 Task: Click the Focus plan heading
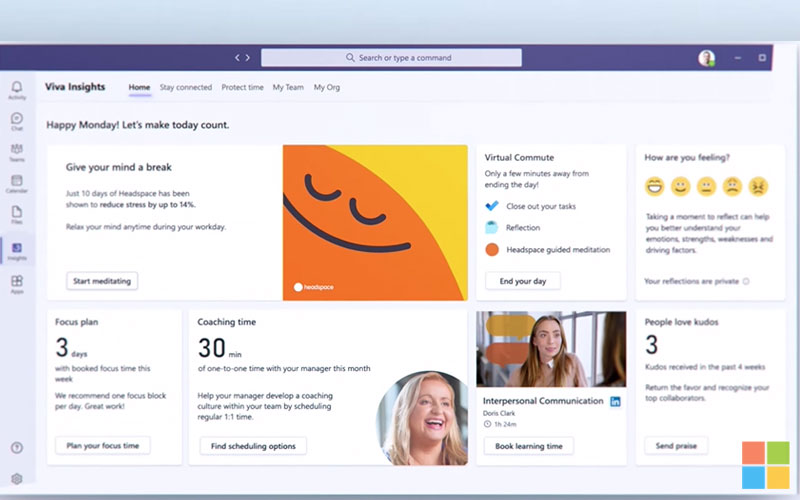(77, 322)
